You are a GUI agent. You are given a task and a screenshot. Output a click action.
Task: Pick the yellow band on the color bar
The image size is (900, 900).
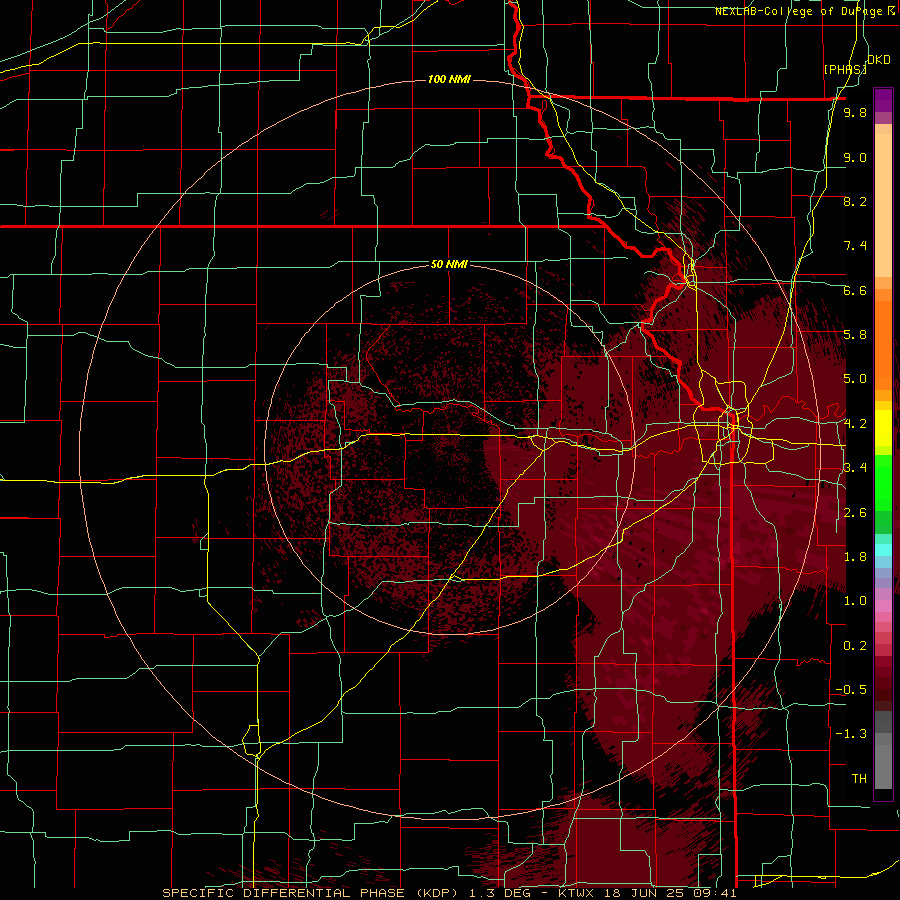point(883,428)
